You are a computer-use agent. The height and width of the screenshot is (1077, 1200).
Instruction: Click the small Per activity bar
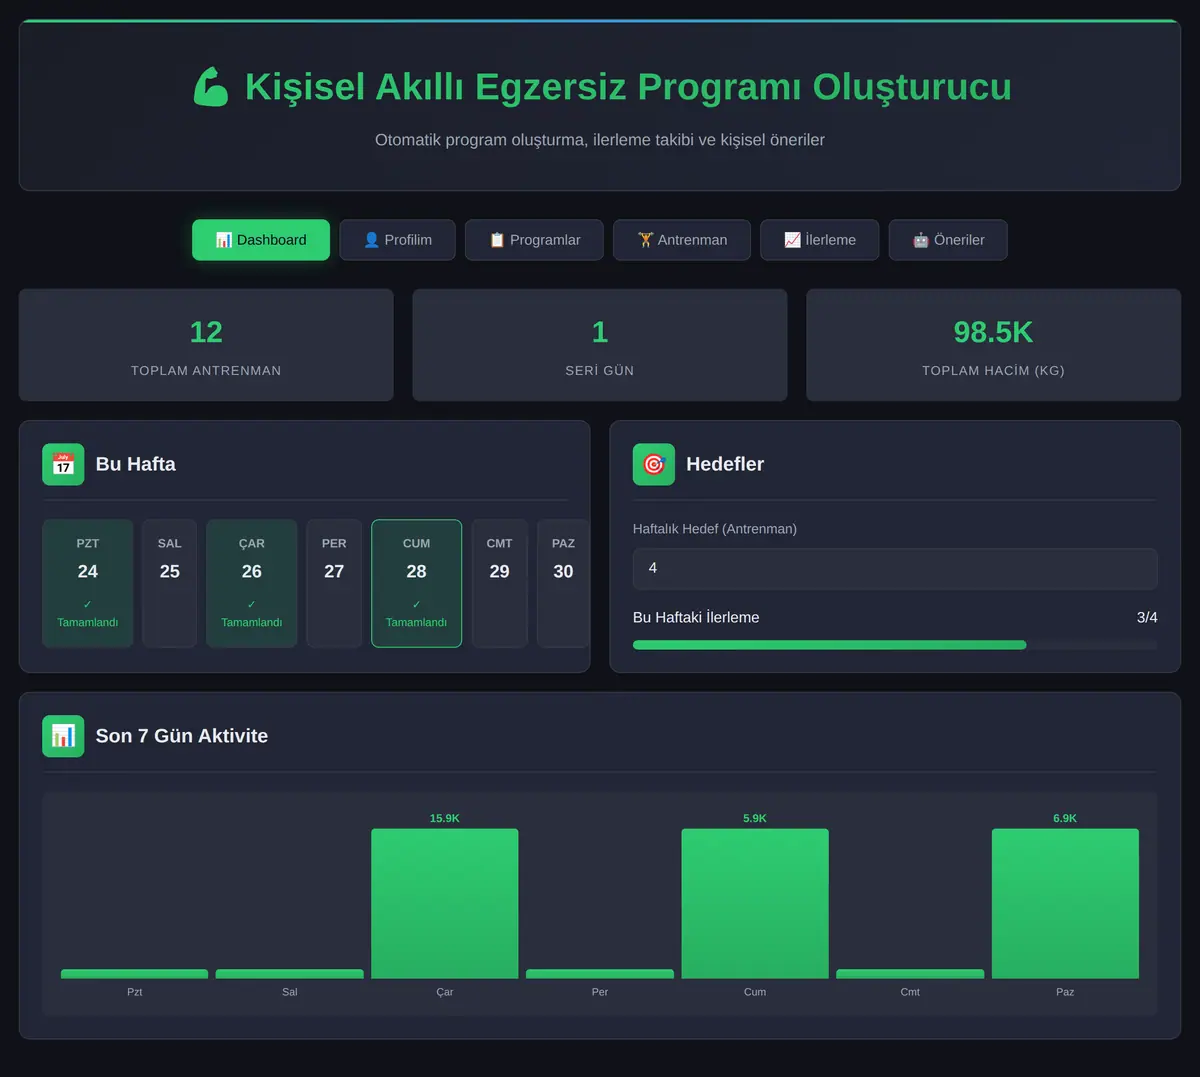pyautogui.click(x=600, y=974)
